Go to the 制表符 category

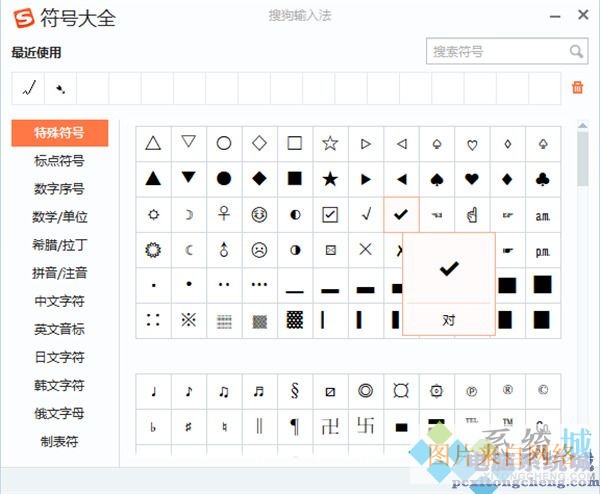59,441
